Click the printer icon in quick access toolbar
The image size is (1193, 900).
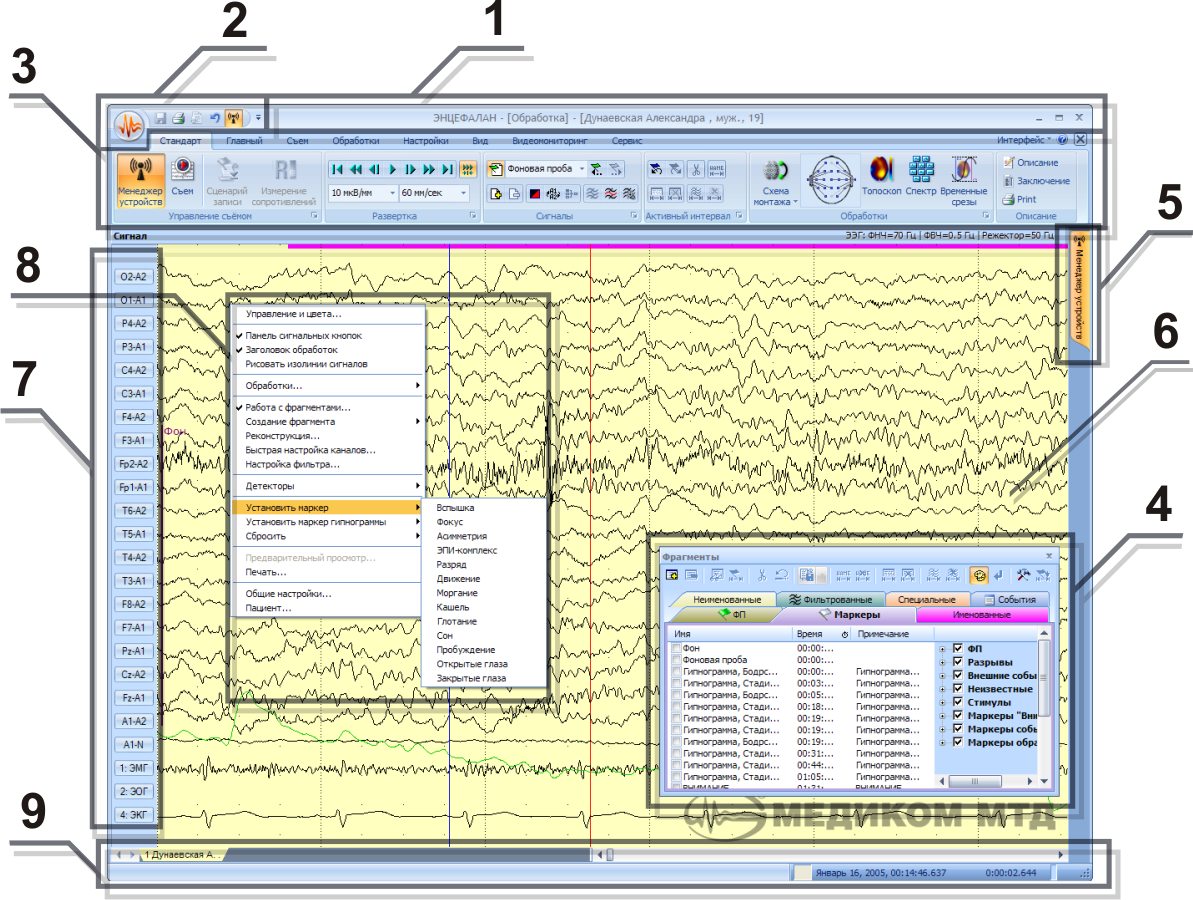[178, 119]
